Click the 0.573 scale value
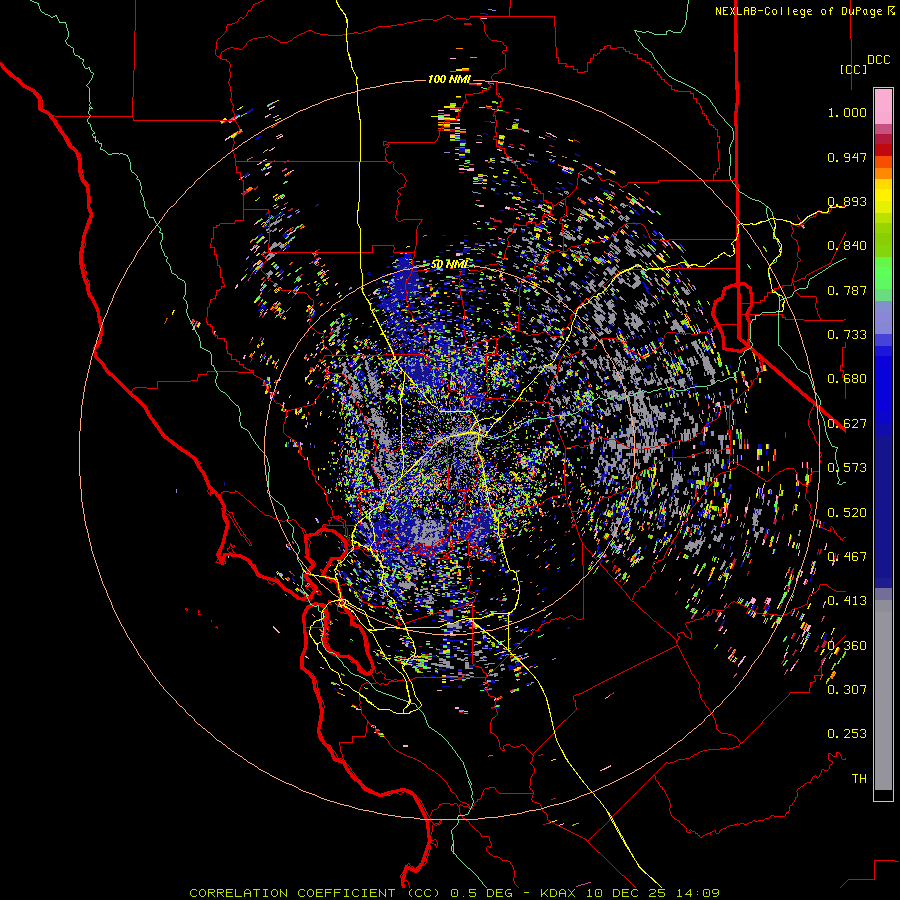The height and width of the screenshot is (900, 900). [847, 468]
